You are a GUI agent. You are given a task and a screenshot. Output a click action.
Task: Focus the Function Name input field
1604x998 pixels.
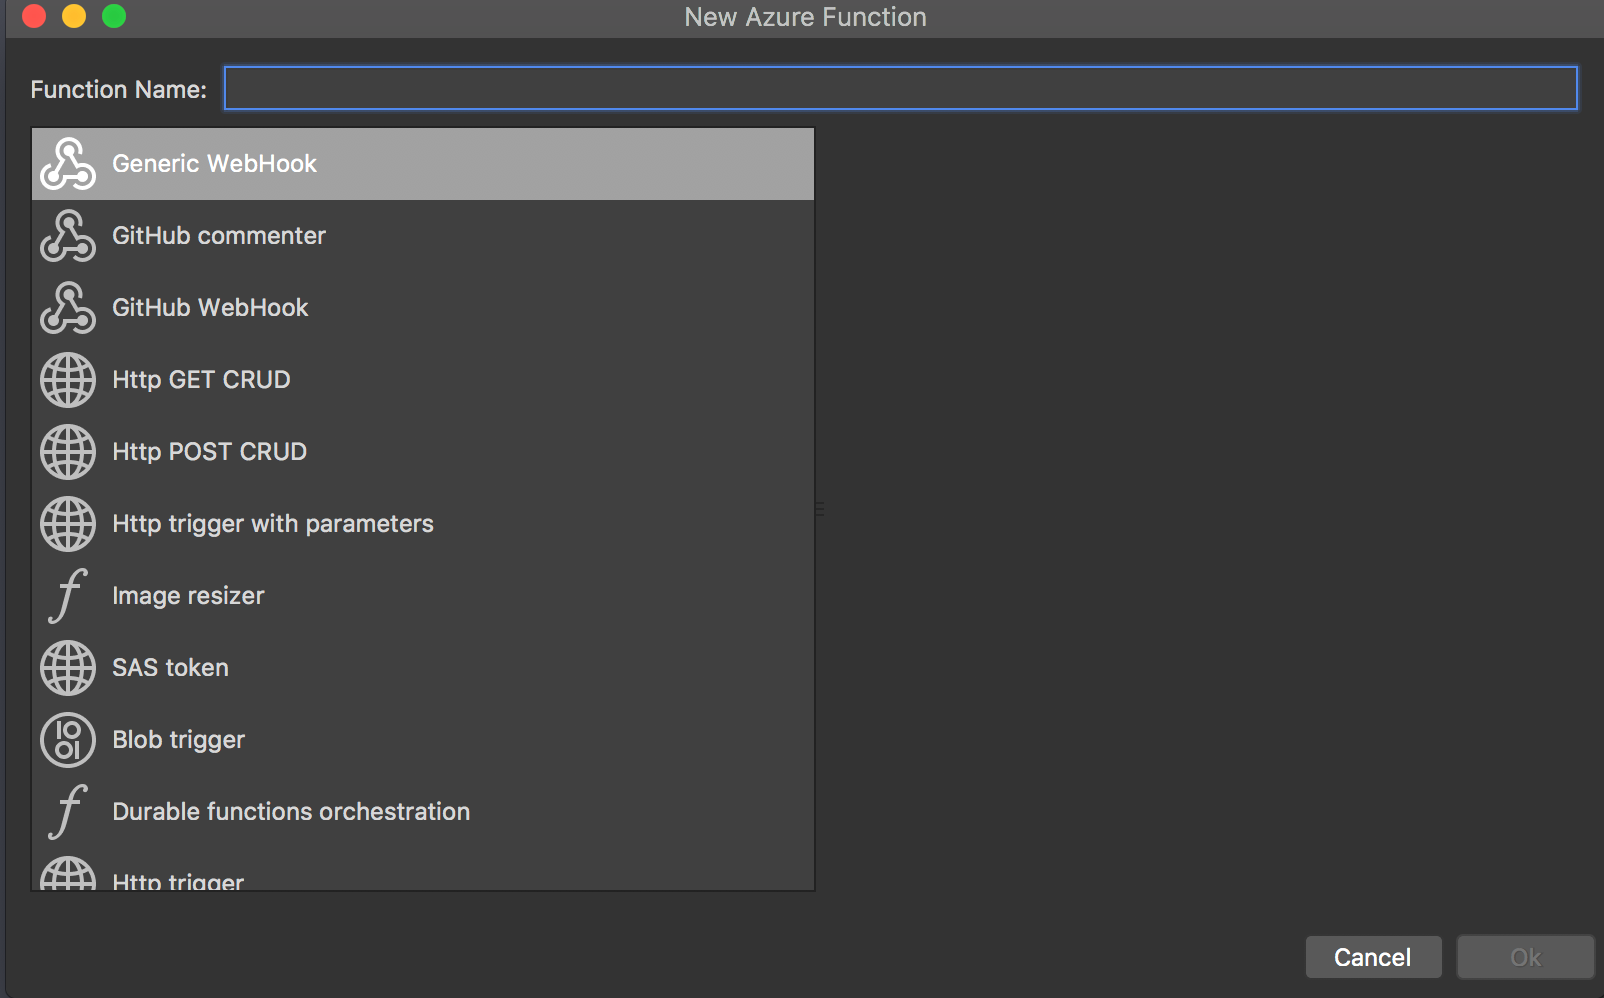click(900, 88)
